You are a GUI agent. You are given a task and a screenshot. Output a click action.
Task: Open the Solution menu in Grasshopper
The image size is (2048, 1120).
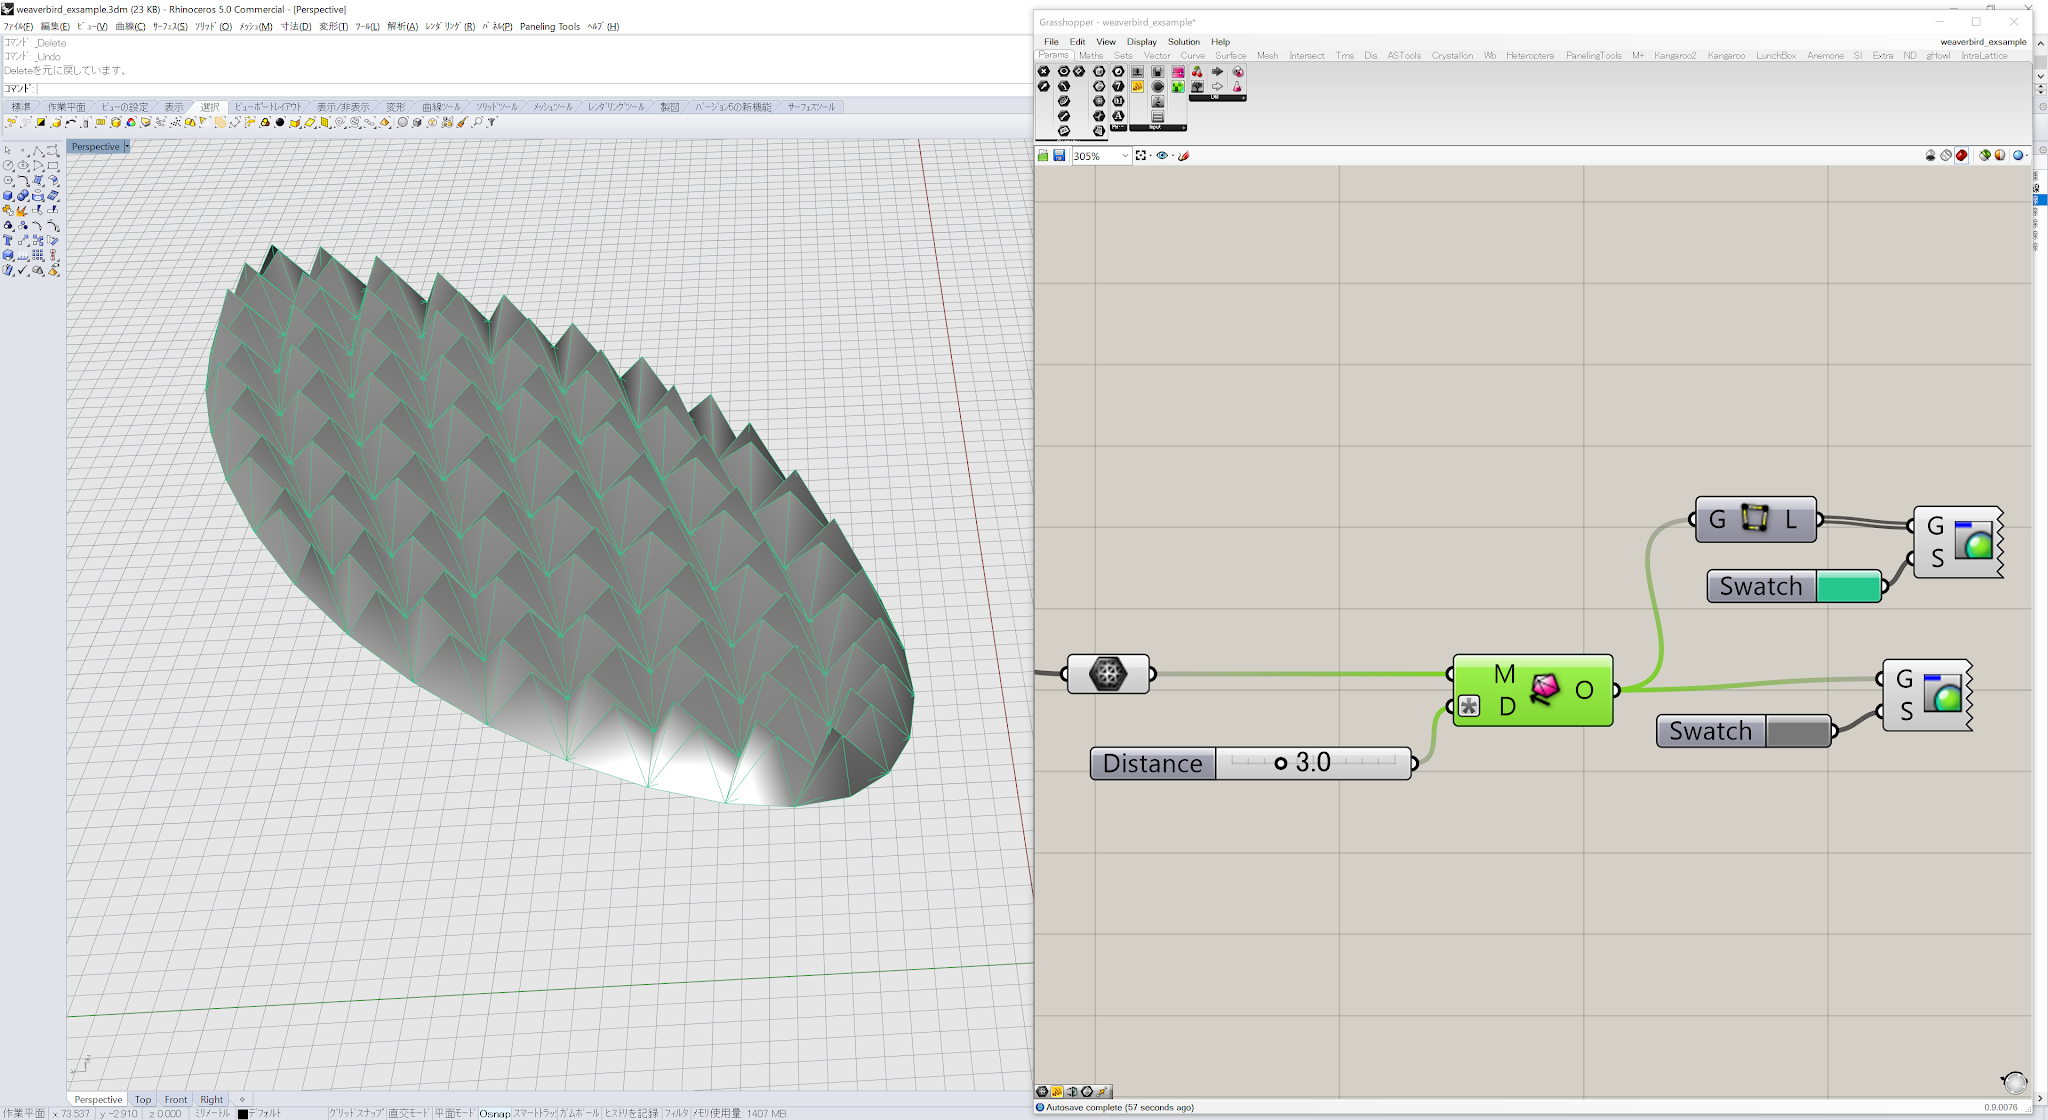pyautogui.click(x=1183, y=41)
